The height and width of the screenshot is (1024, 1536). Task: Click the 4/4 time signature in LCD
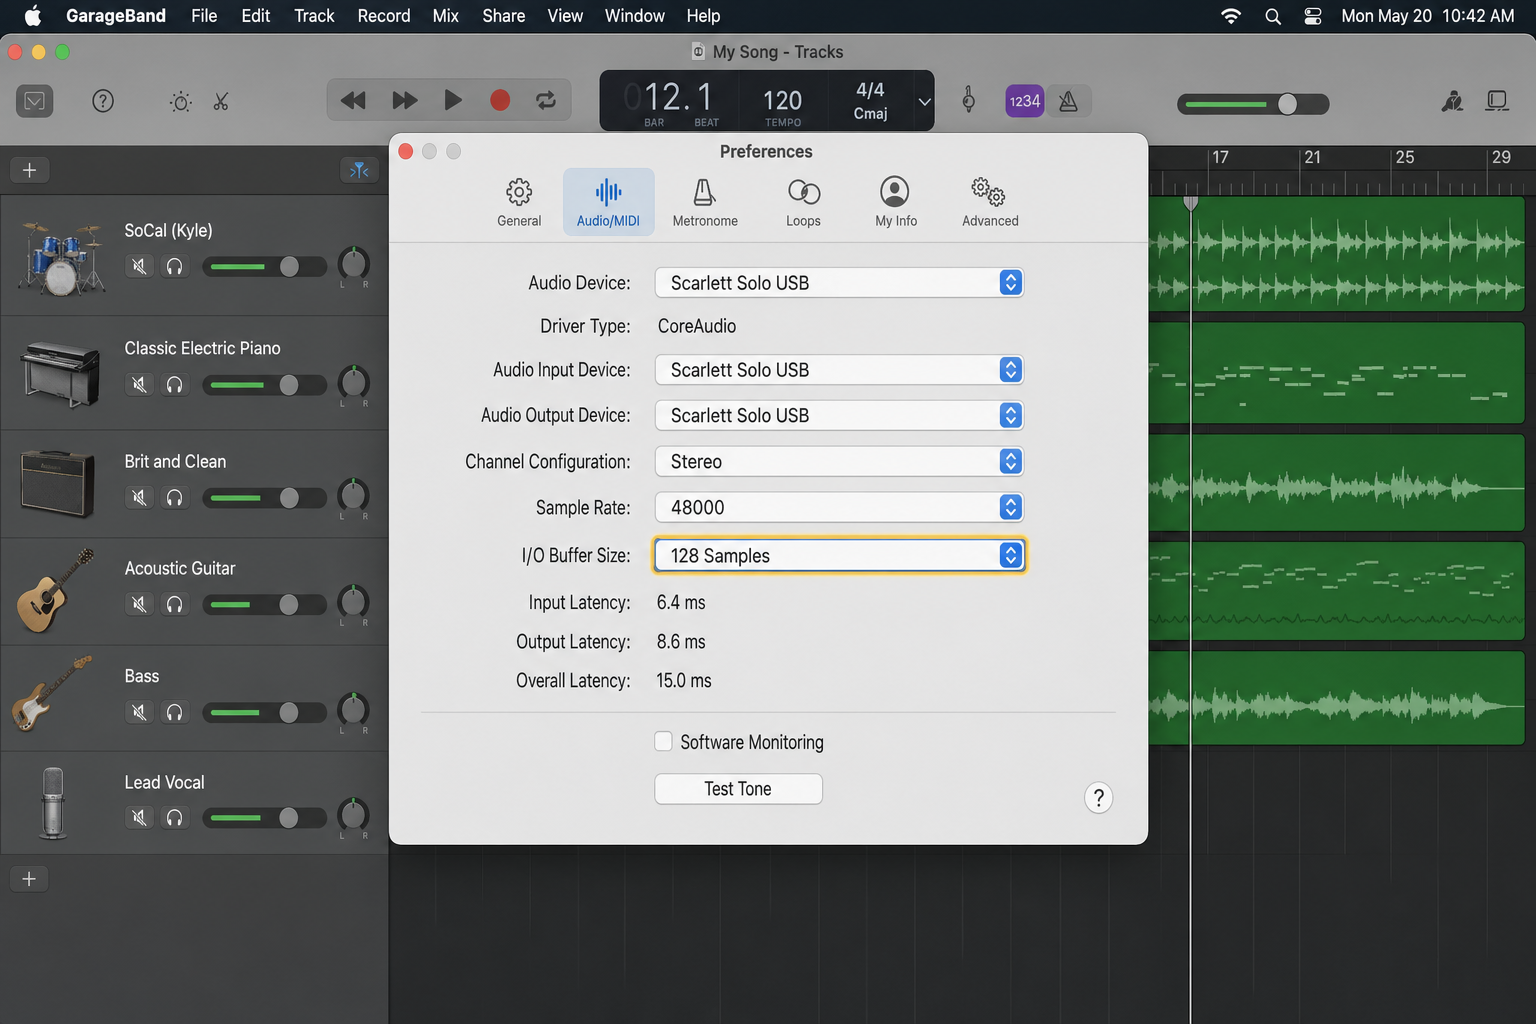870,89
